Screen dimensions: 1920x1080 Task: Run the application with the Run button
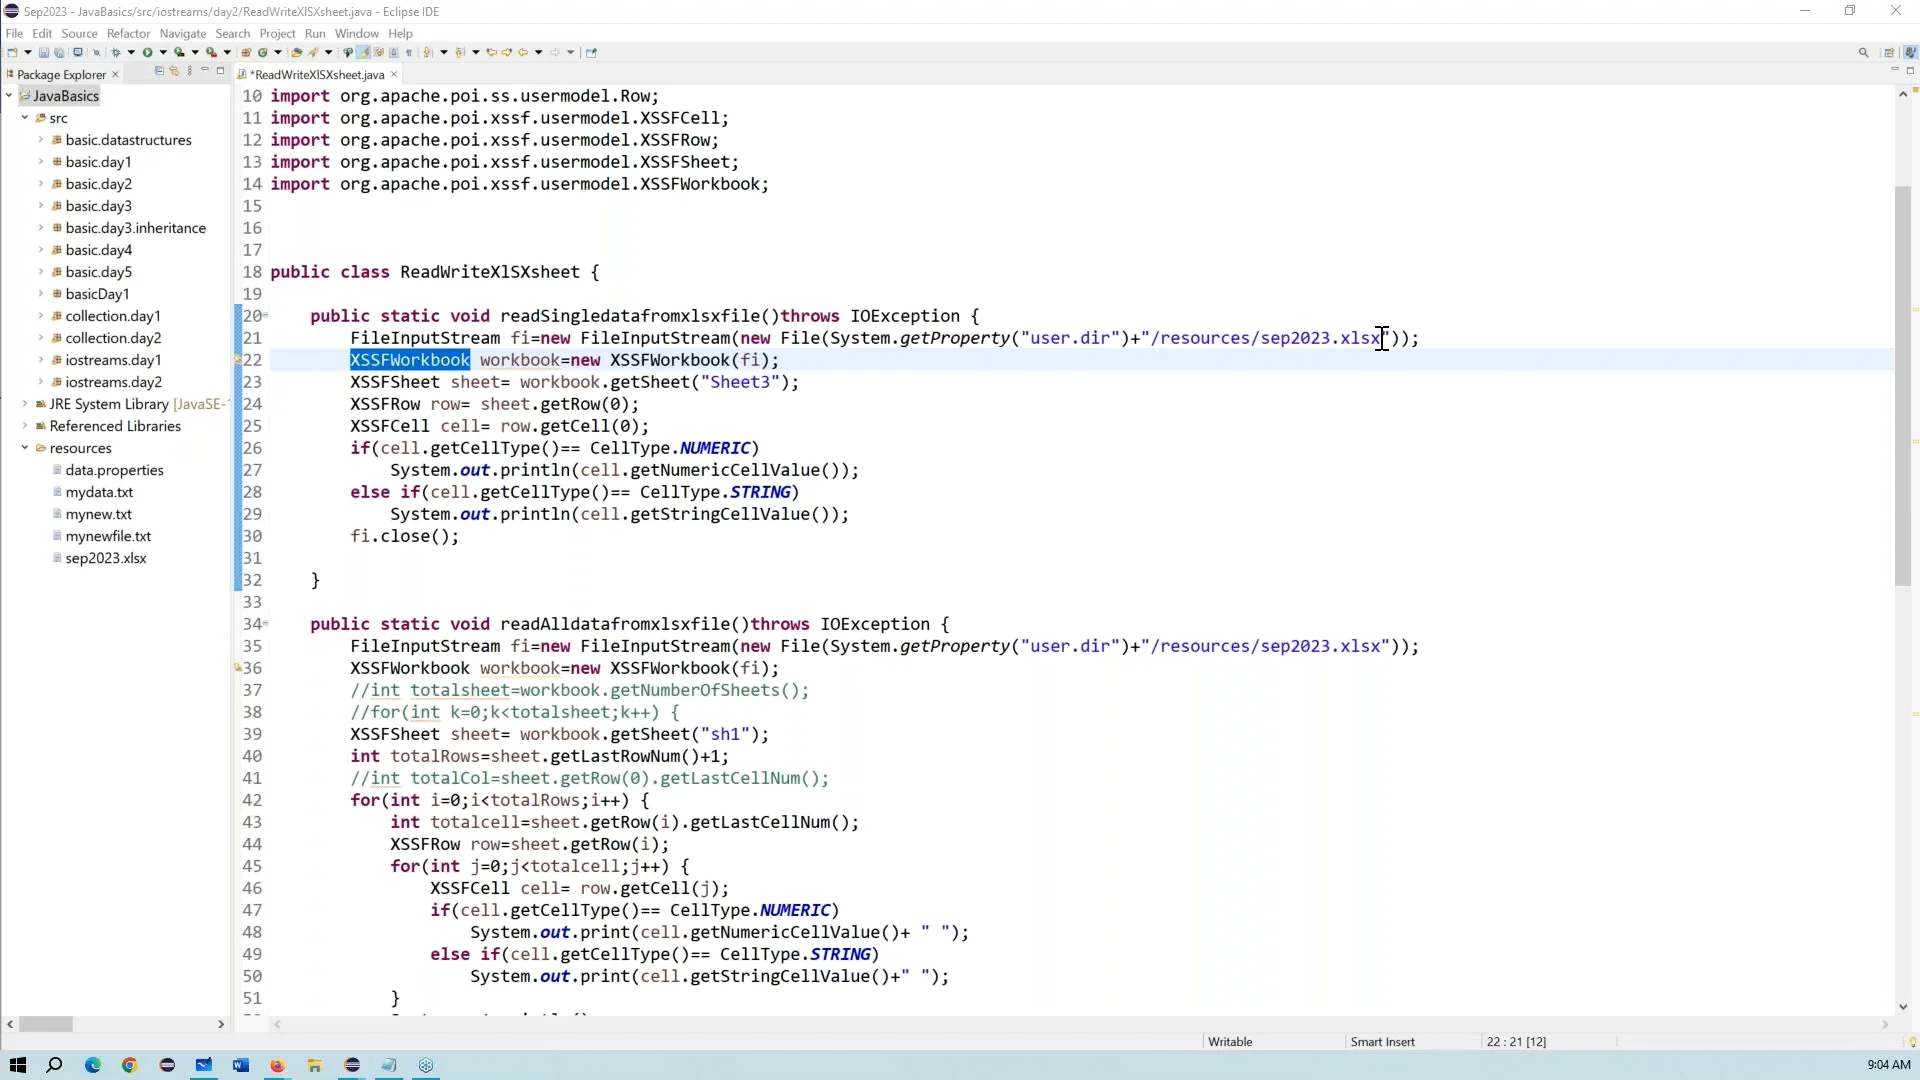148,52
